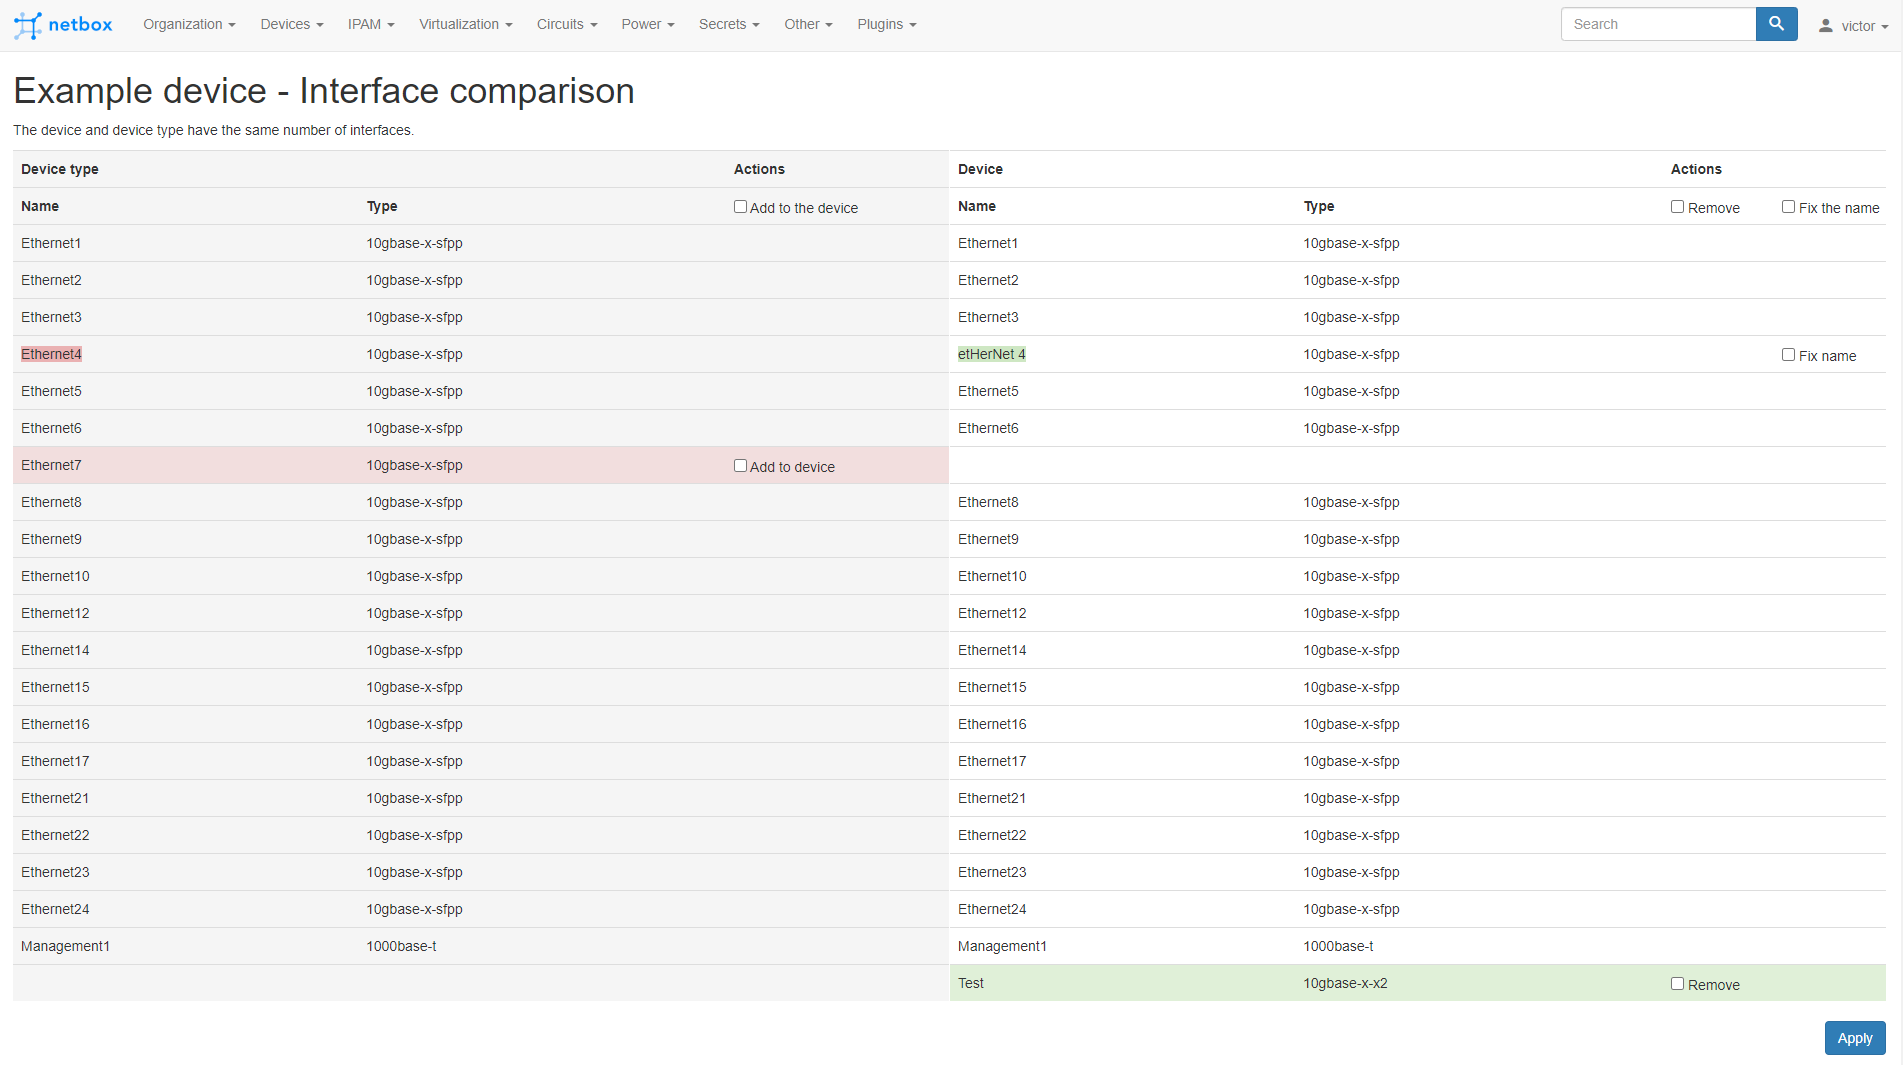Expand the Secrets menu

click(729, 24)
